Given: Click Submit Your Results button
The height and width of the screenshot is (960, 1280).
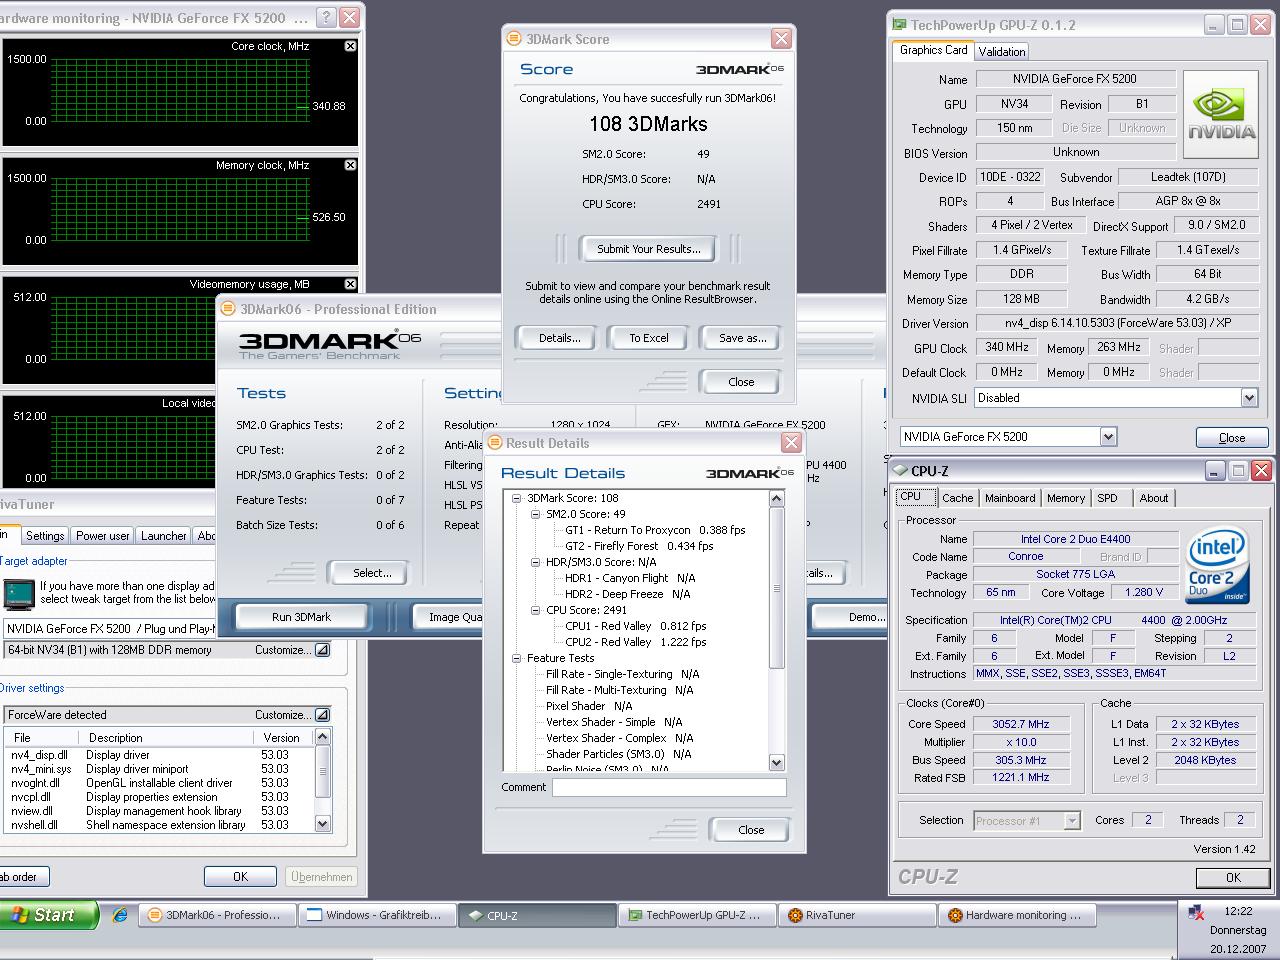Looking at the screenshot, I should [649, 249].
